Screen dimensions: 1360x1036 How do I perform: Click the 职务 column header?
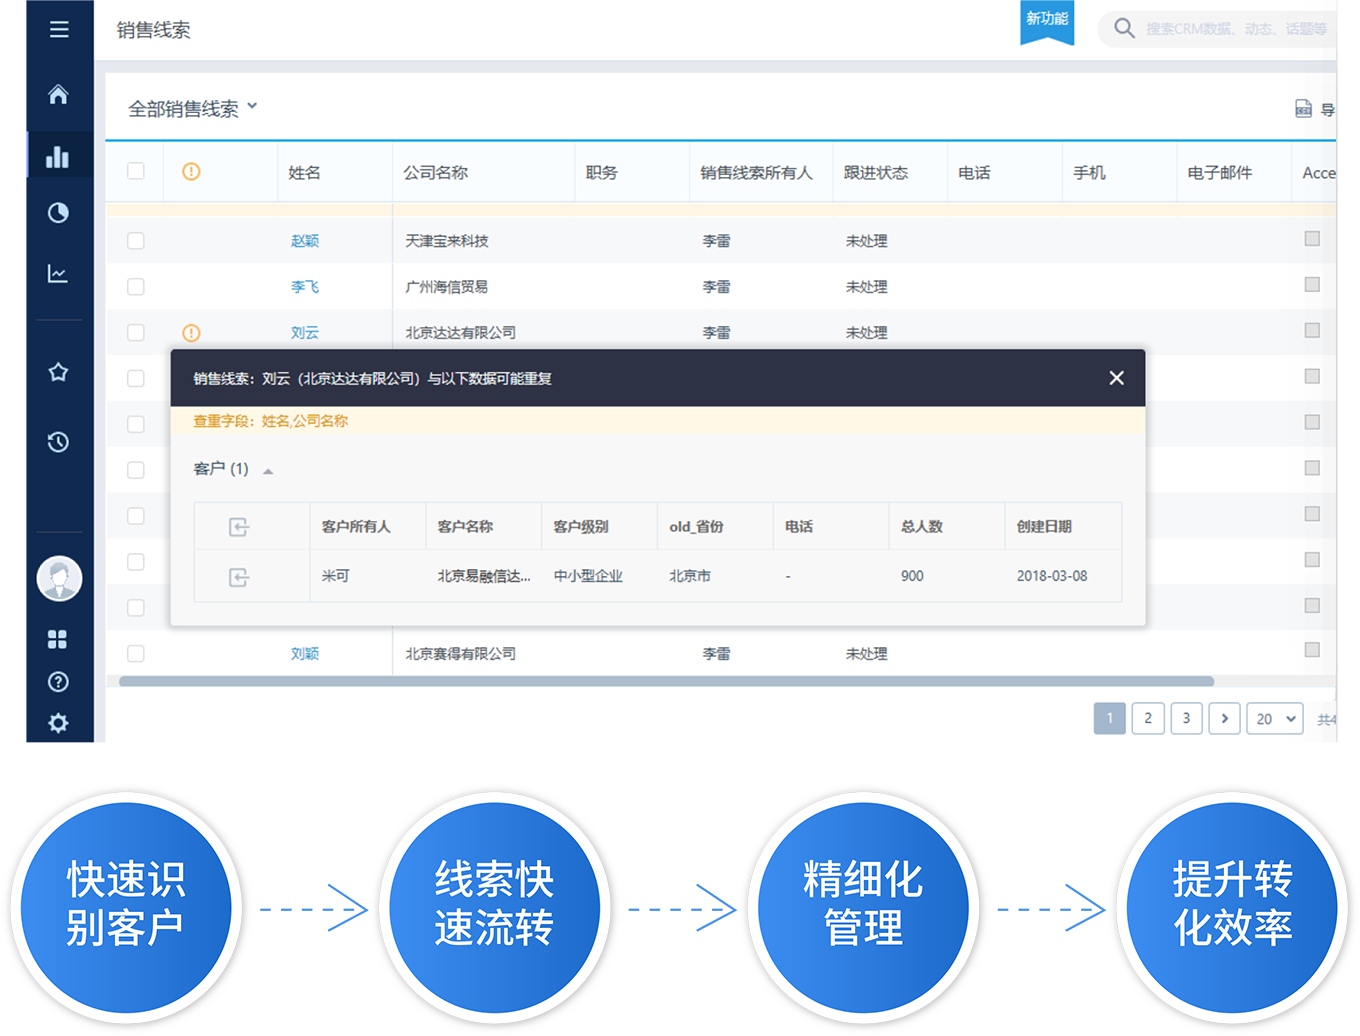coord(602,172)
